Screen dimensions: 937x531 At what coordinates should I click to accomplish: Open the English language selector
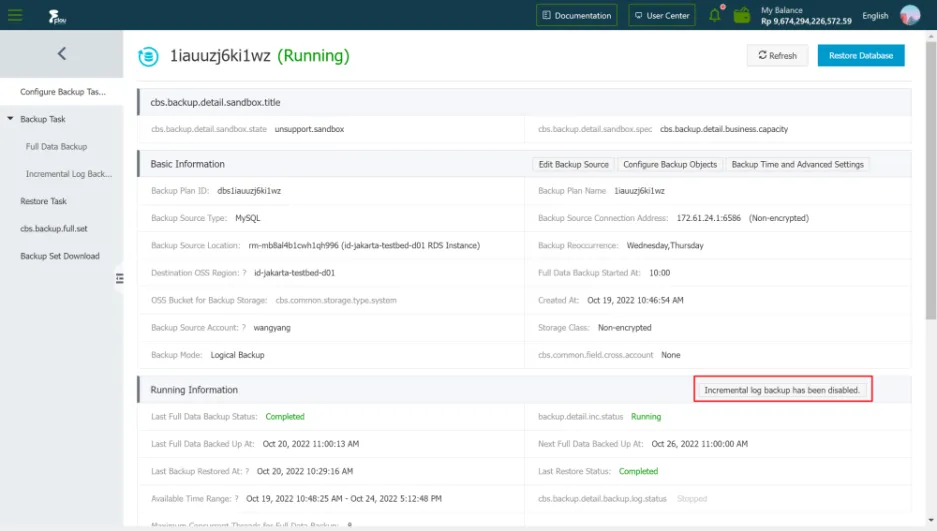[875, 15]
